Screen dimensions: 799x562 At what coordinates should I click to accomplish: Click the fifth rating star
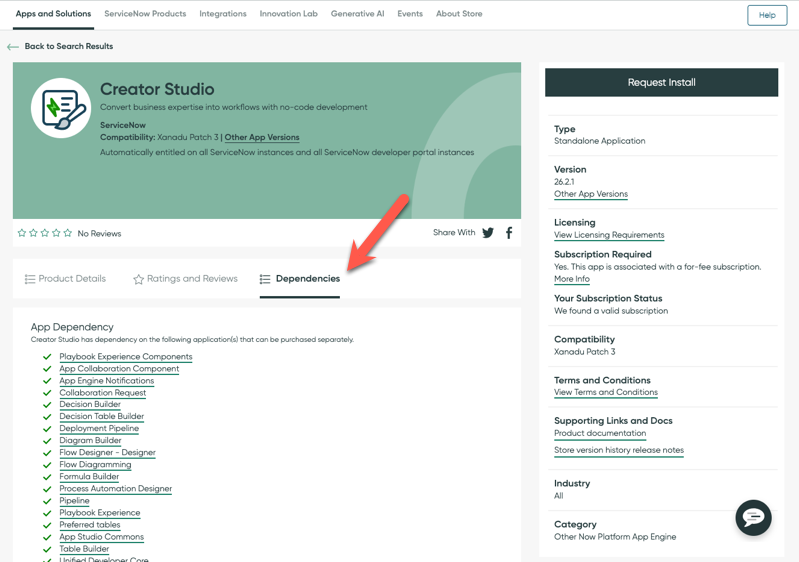68,233
